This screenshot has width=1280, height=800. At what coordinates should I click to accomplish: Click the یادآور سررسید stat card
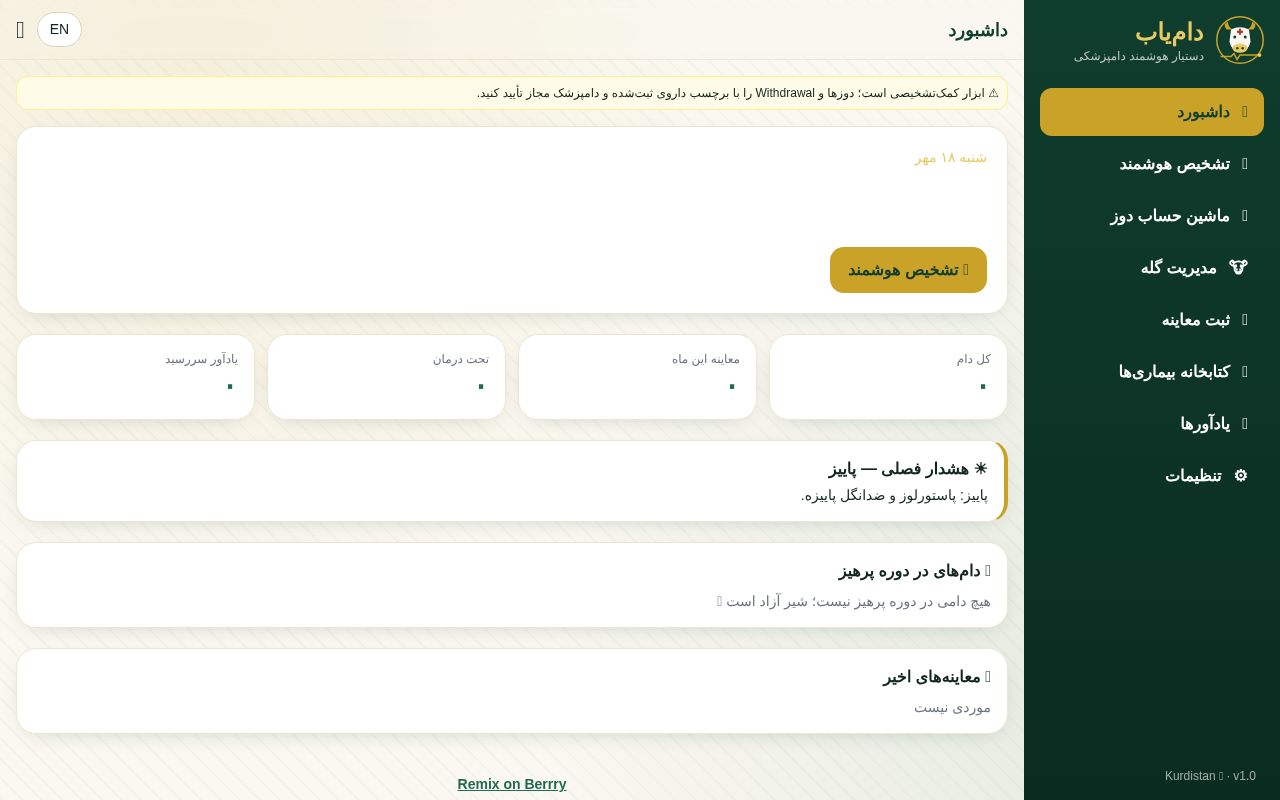click(135, 377)
